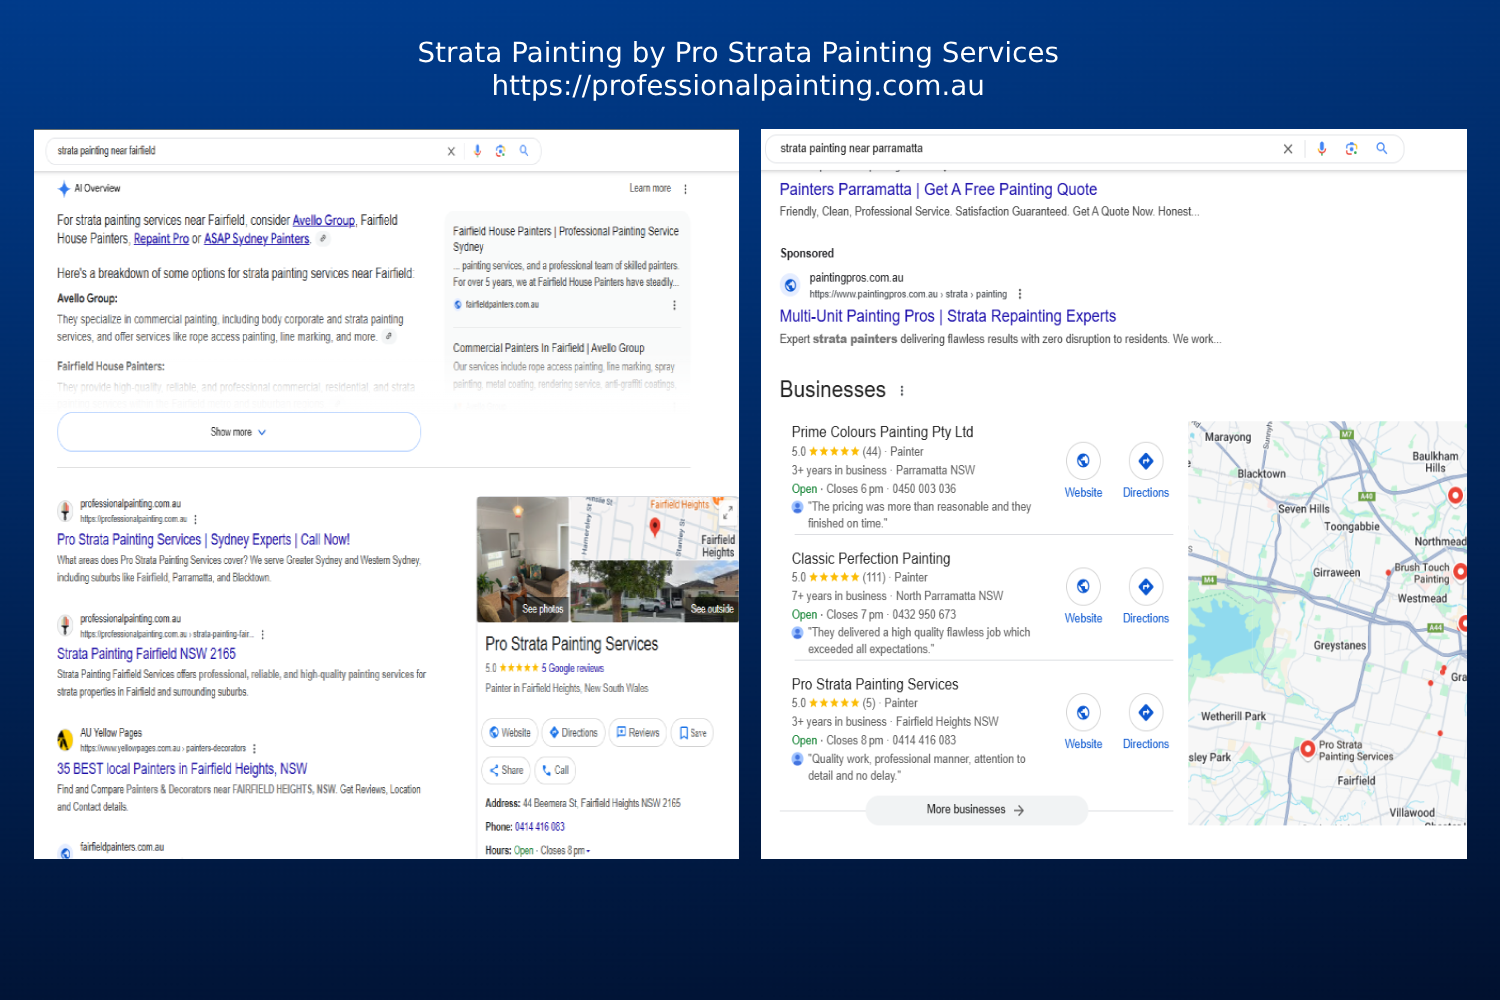Viewport: 1500px width, 1000px height.
Task: Click Learn more beside AI Overview
Action: pyautogui.click(x=650, y=188)
